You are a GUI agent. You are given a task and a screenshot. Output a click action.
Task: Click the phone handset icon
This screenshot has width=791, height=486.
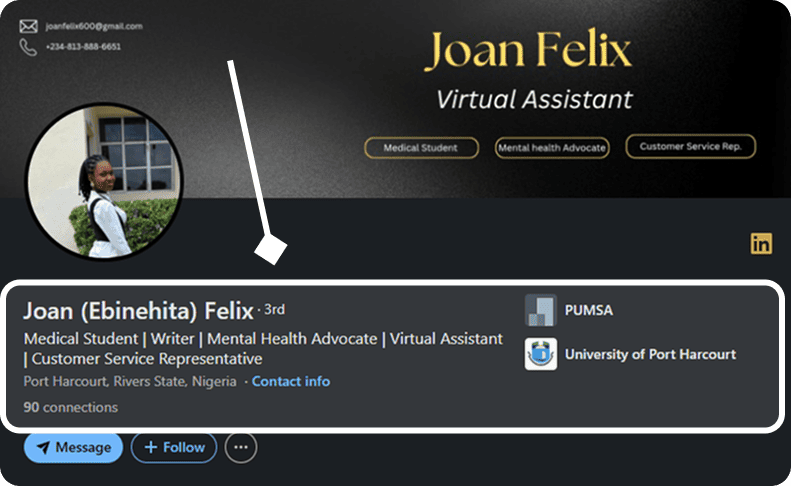click(x=28, y=47)
